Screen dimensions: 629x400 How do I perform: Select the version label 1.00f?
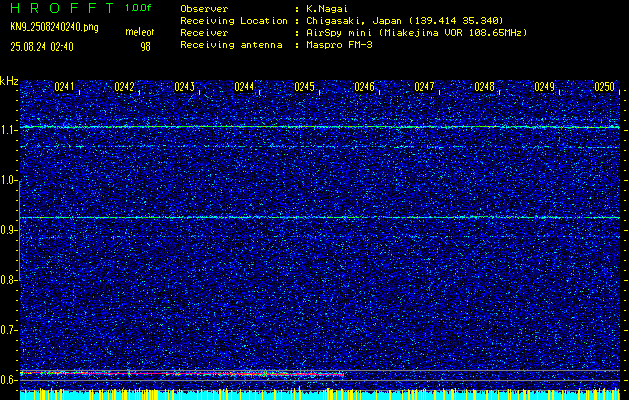pos(138,8)
